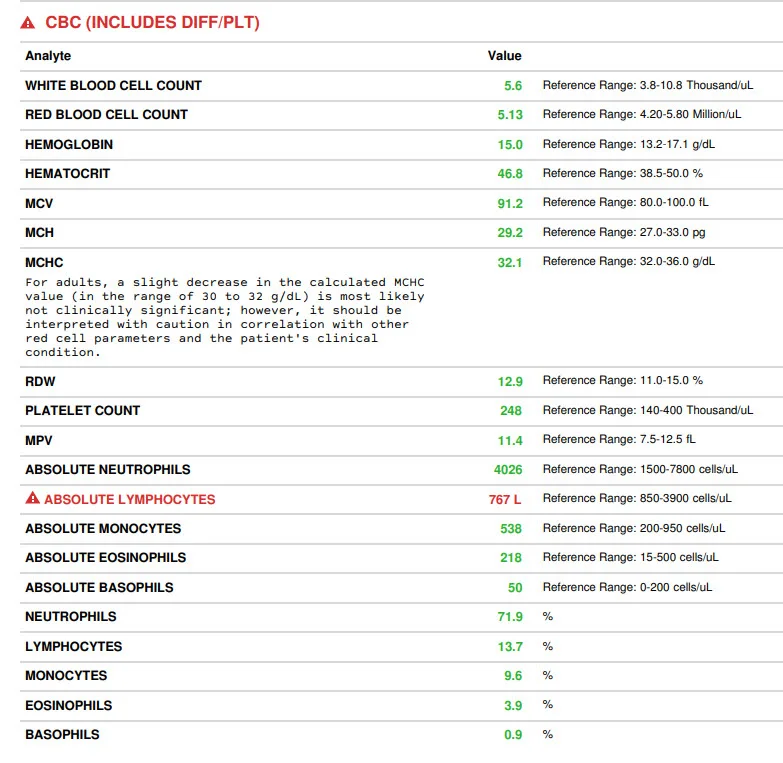Image resolution: width=783 pixels, height=763 pixels.
Task: Click the BASOPHILS percentage row label
Action: tap(62, 735)
